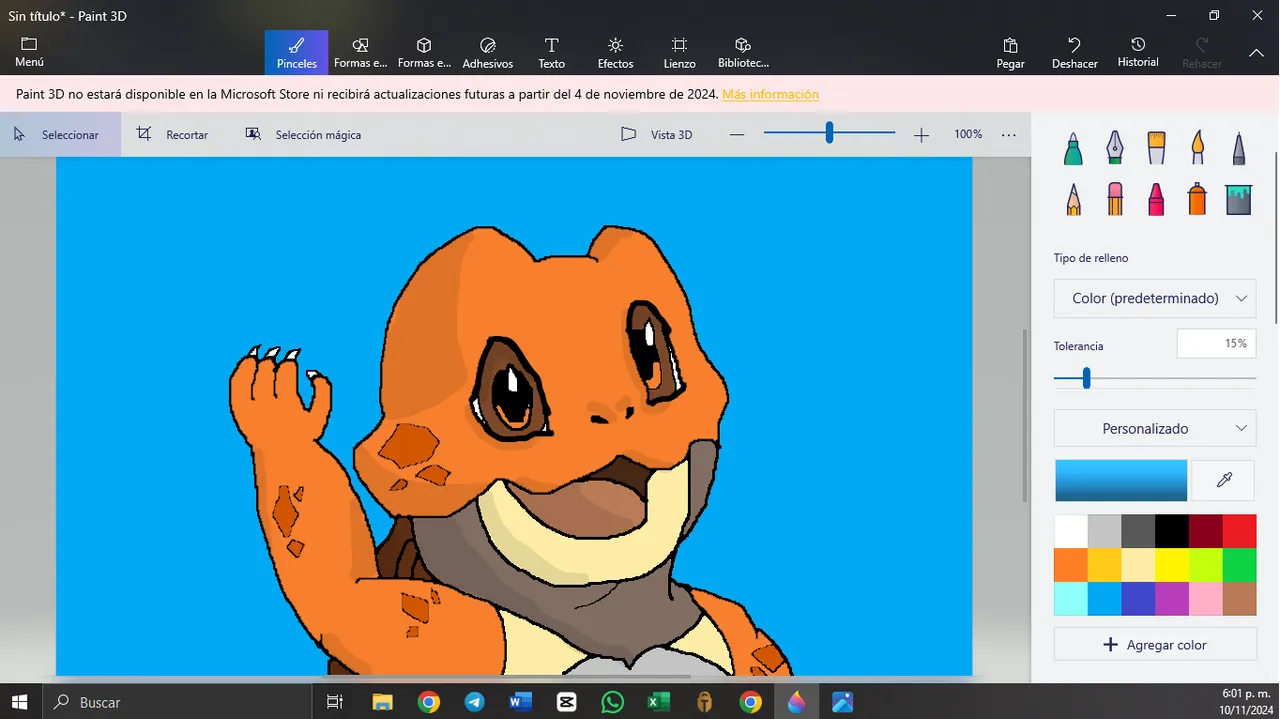Pick the pink color swatch
Screen dimensions: 1280x719
click(x=1206, y=599)
